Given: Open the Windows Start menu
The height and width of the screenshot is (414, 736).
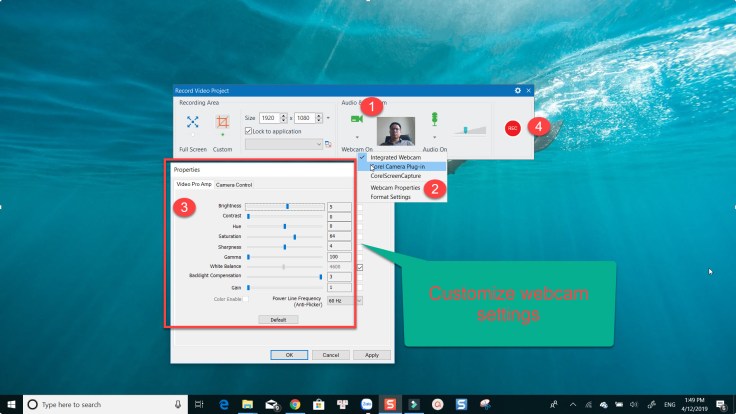Looking at the screenshot, I should 11,404.
